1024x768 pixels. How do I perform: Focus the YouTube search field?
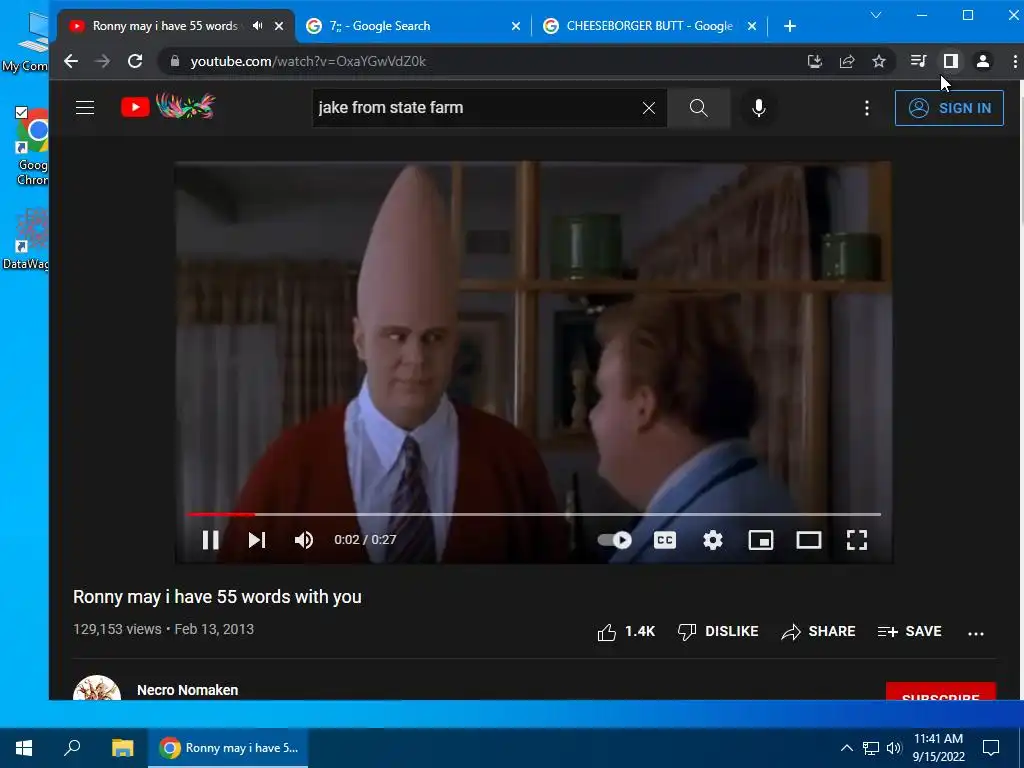pos(477,108)
